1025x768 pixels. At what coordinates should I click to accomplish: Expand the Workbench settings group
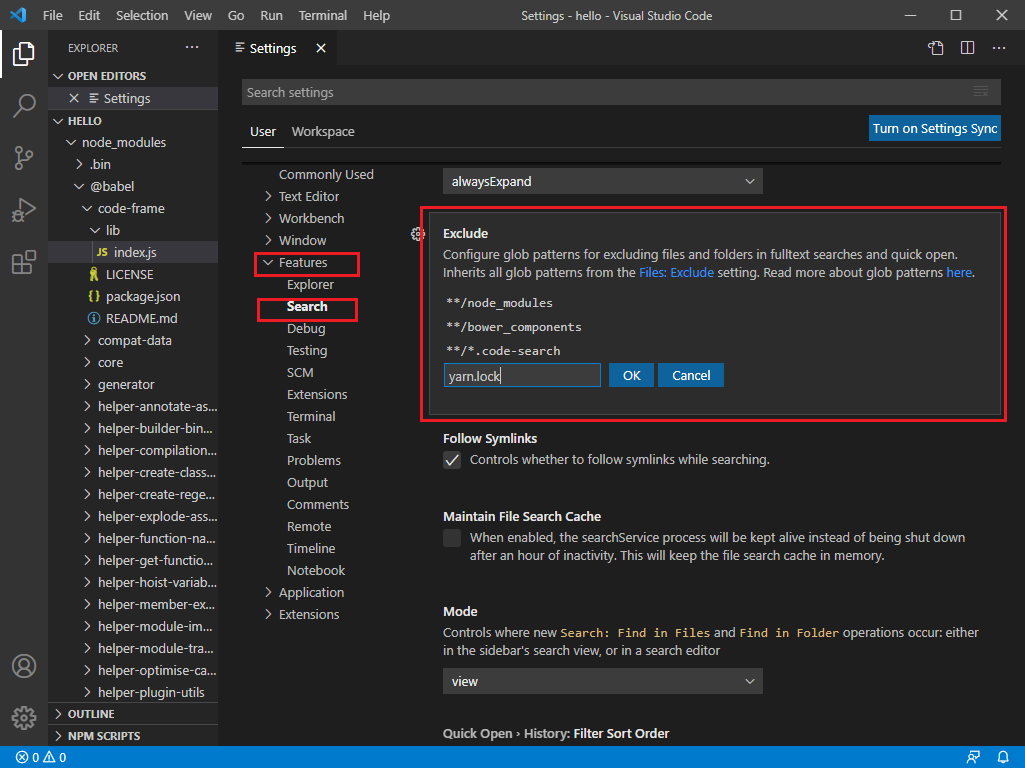click(268, 218)
